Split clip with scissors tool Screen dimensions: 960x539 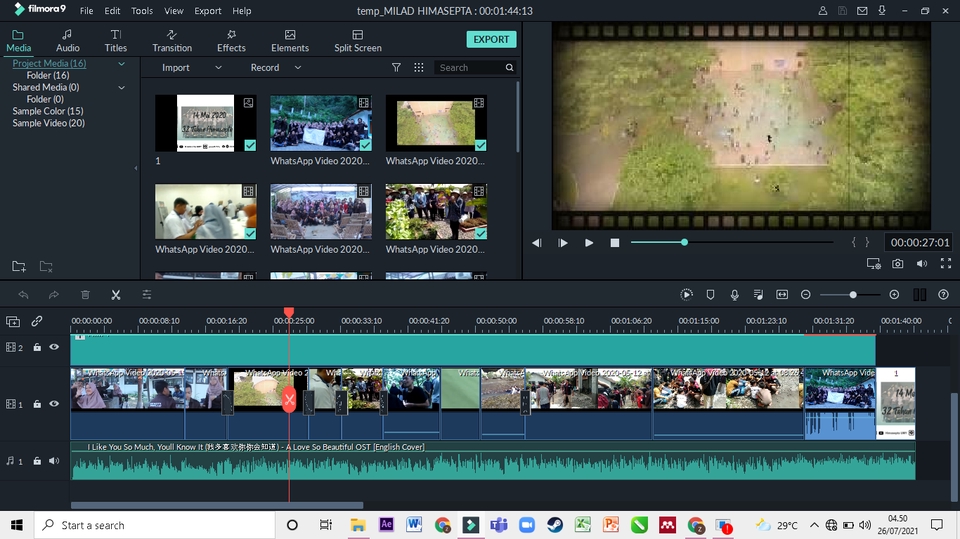[x=116, y=295]
